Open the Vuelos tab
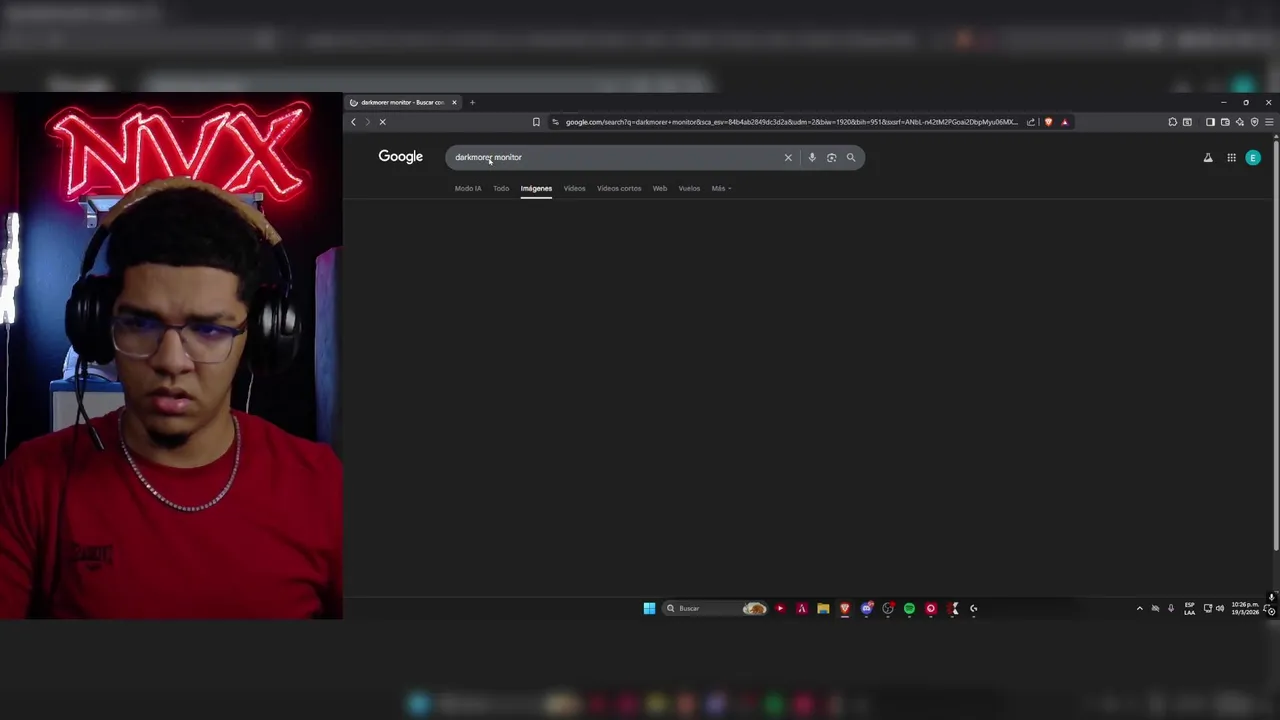Viewport: 1280px width, 720px height. [689, 188]
